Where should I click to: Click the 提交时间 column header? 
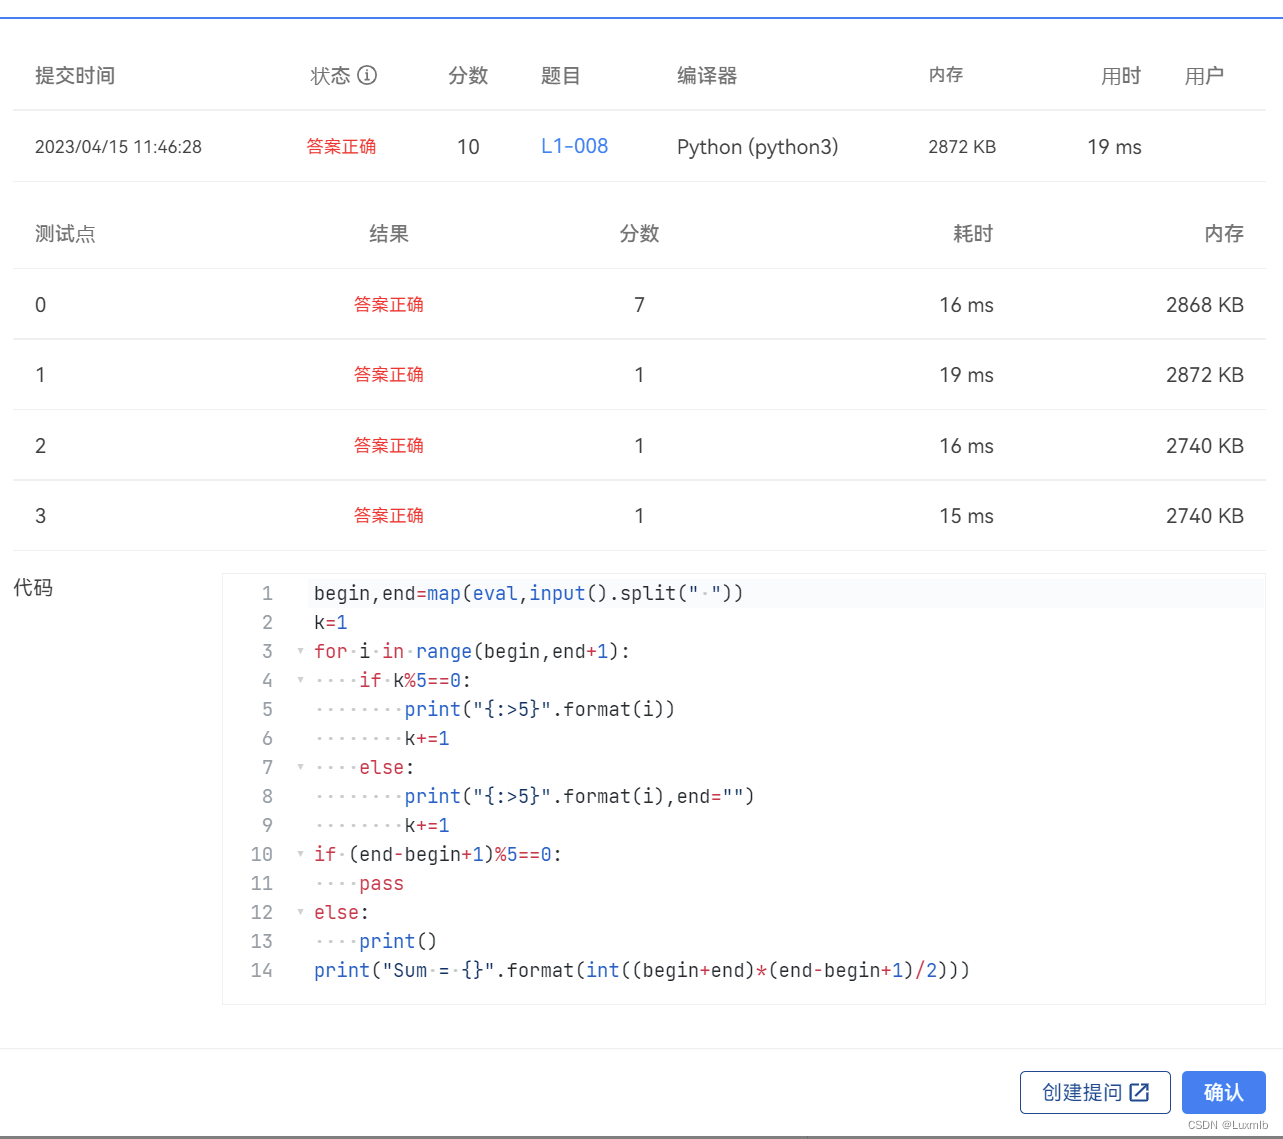(x=75, y=75)
